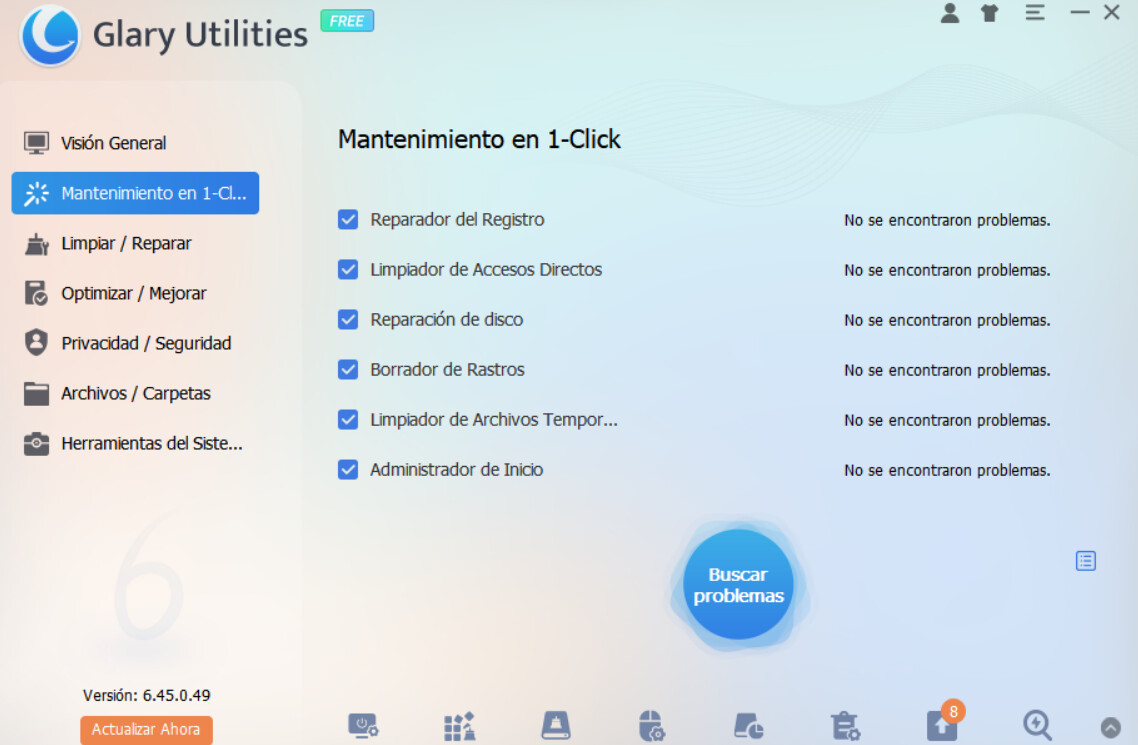Click the Privacidad / Seguridad shield icon
Viewport: 1138px width, 745px height.
[36, 342]
